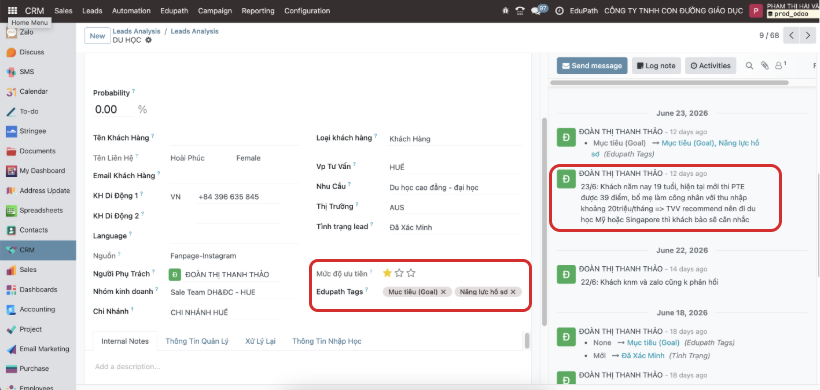820x390 pixels.
Task: Open Stringee app in sidebar
Action: (x=38, y=131)
